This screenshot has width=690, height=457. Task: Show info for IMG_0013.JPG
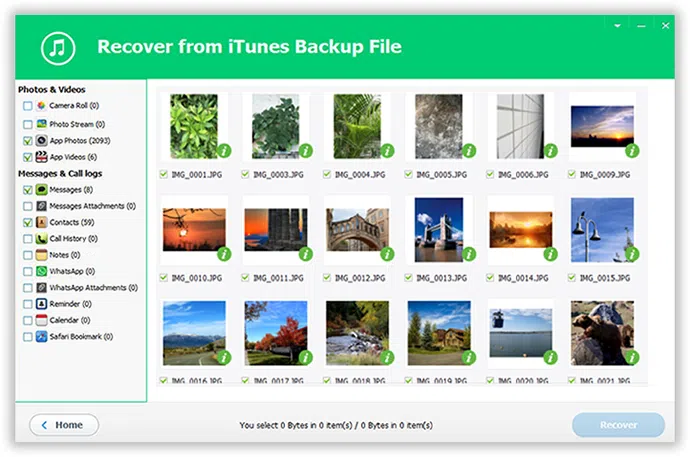coord(469,254)
